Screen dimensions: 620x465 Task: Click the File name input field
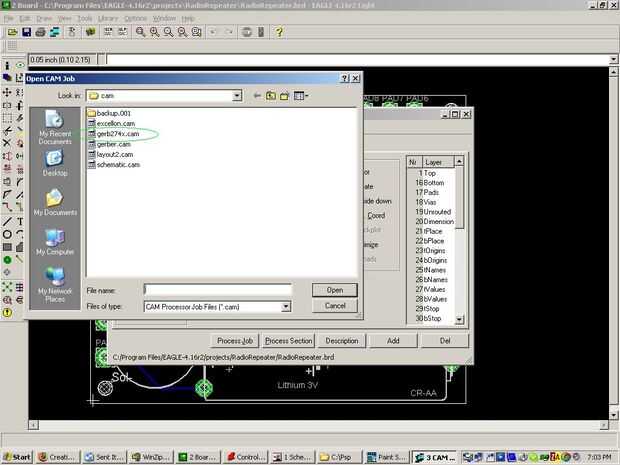217,290
